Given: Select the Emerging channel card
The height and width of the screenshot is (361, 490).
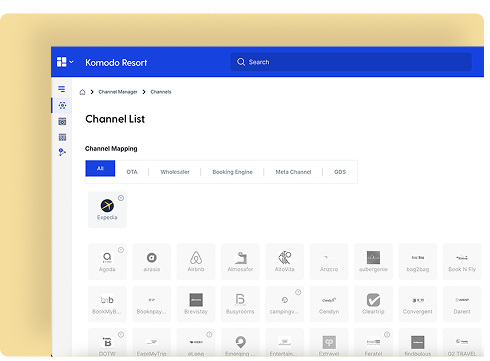Looking at the screenshot, I should tap(240, 343).
